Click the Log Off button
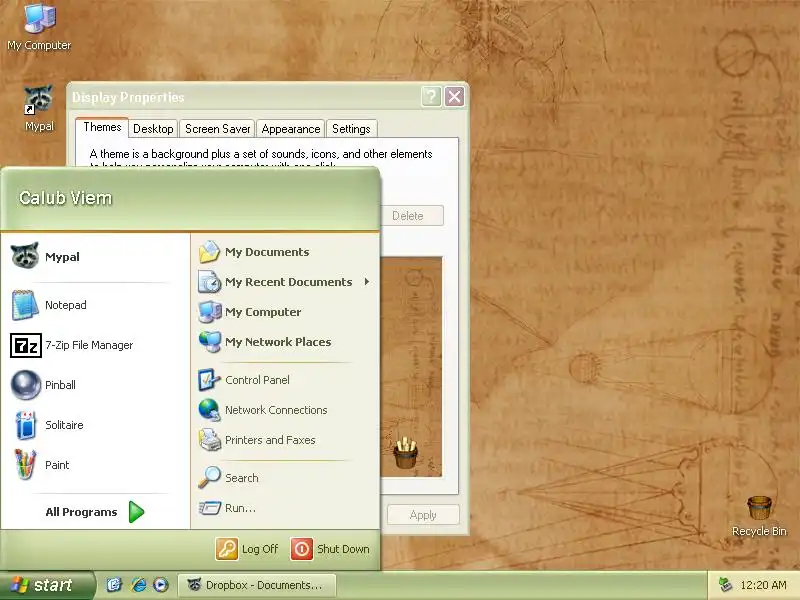Image resolution: width=800 pixels, height=600 pixels. coord(247,549)
